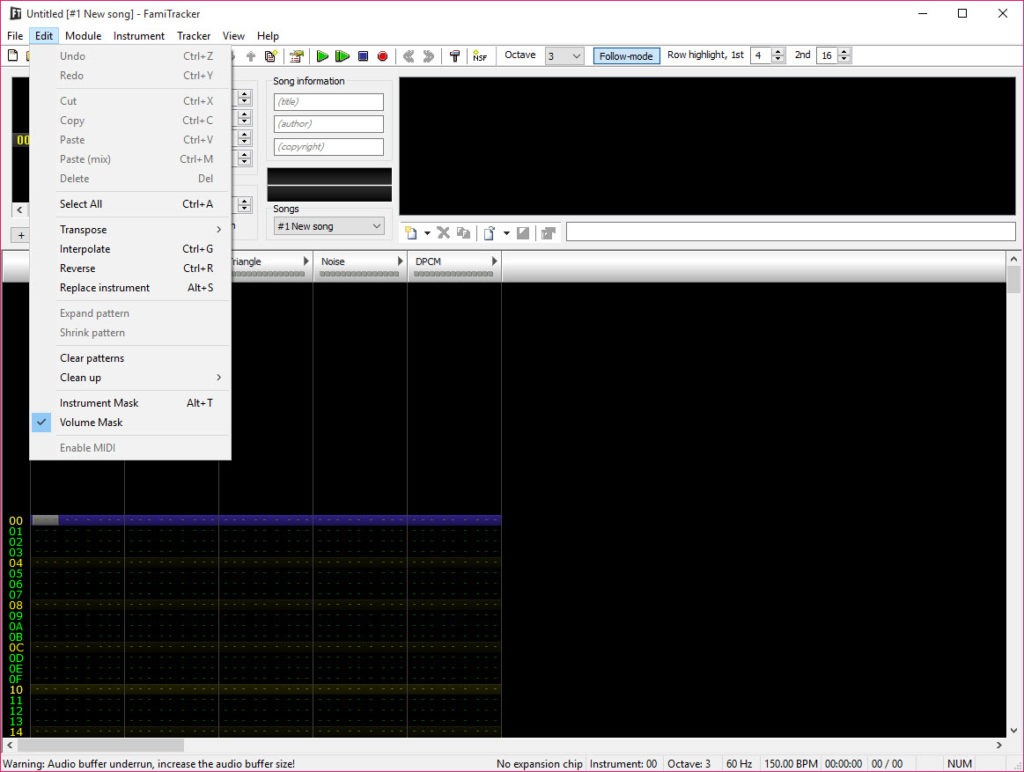Click the previous frame double-arrow icon

[409, 56]
